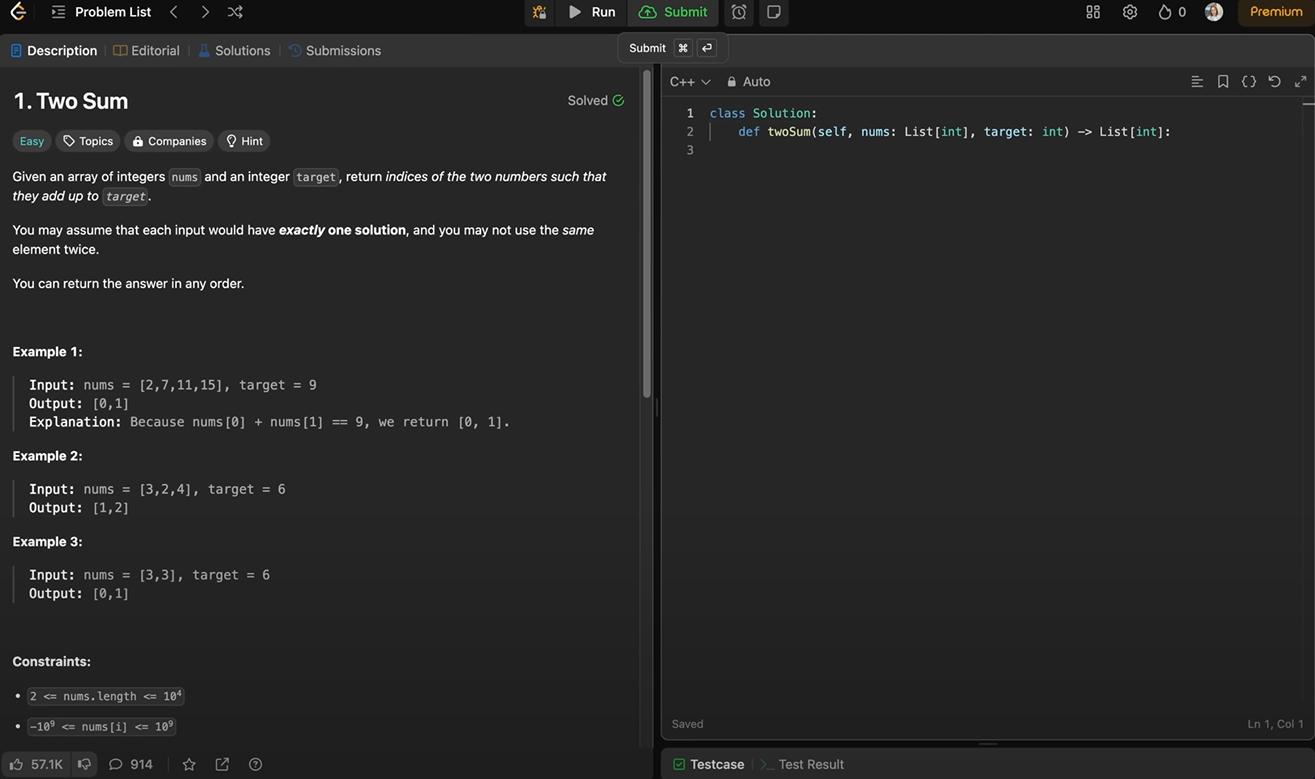This screenshot has width=1315, height=779.
Task: Expand the Topics tag
Action: tap(88, 141)
